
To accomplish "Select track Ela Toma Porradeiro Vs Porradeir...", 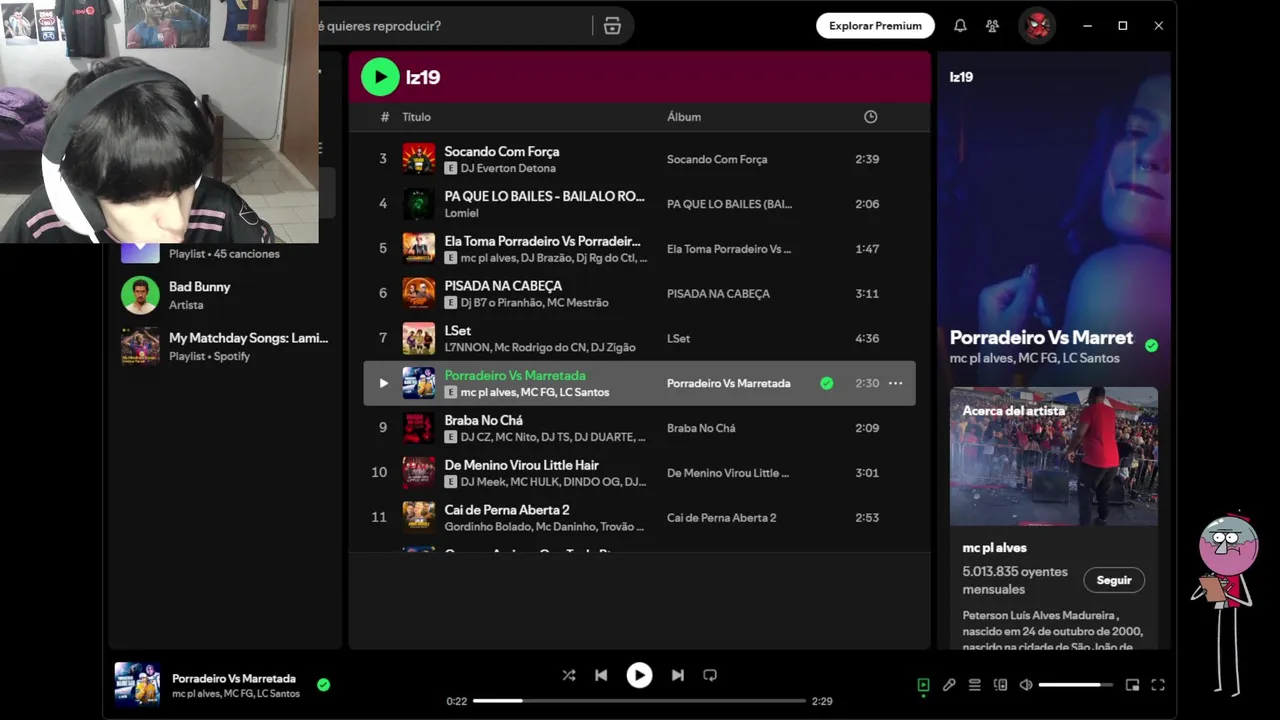I will (x=542, y=241).
